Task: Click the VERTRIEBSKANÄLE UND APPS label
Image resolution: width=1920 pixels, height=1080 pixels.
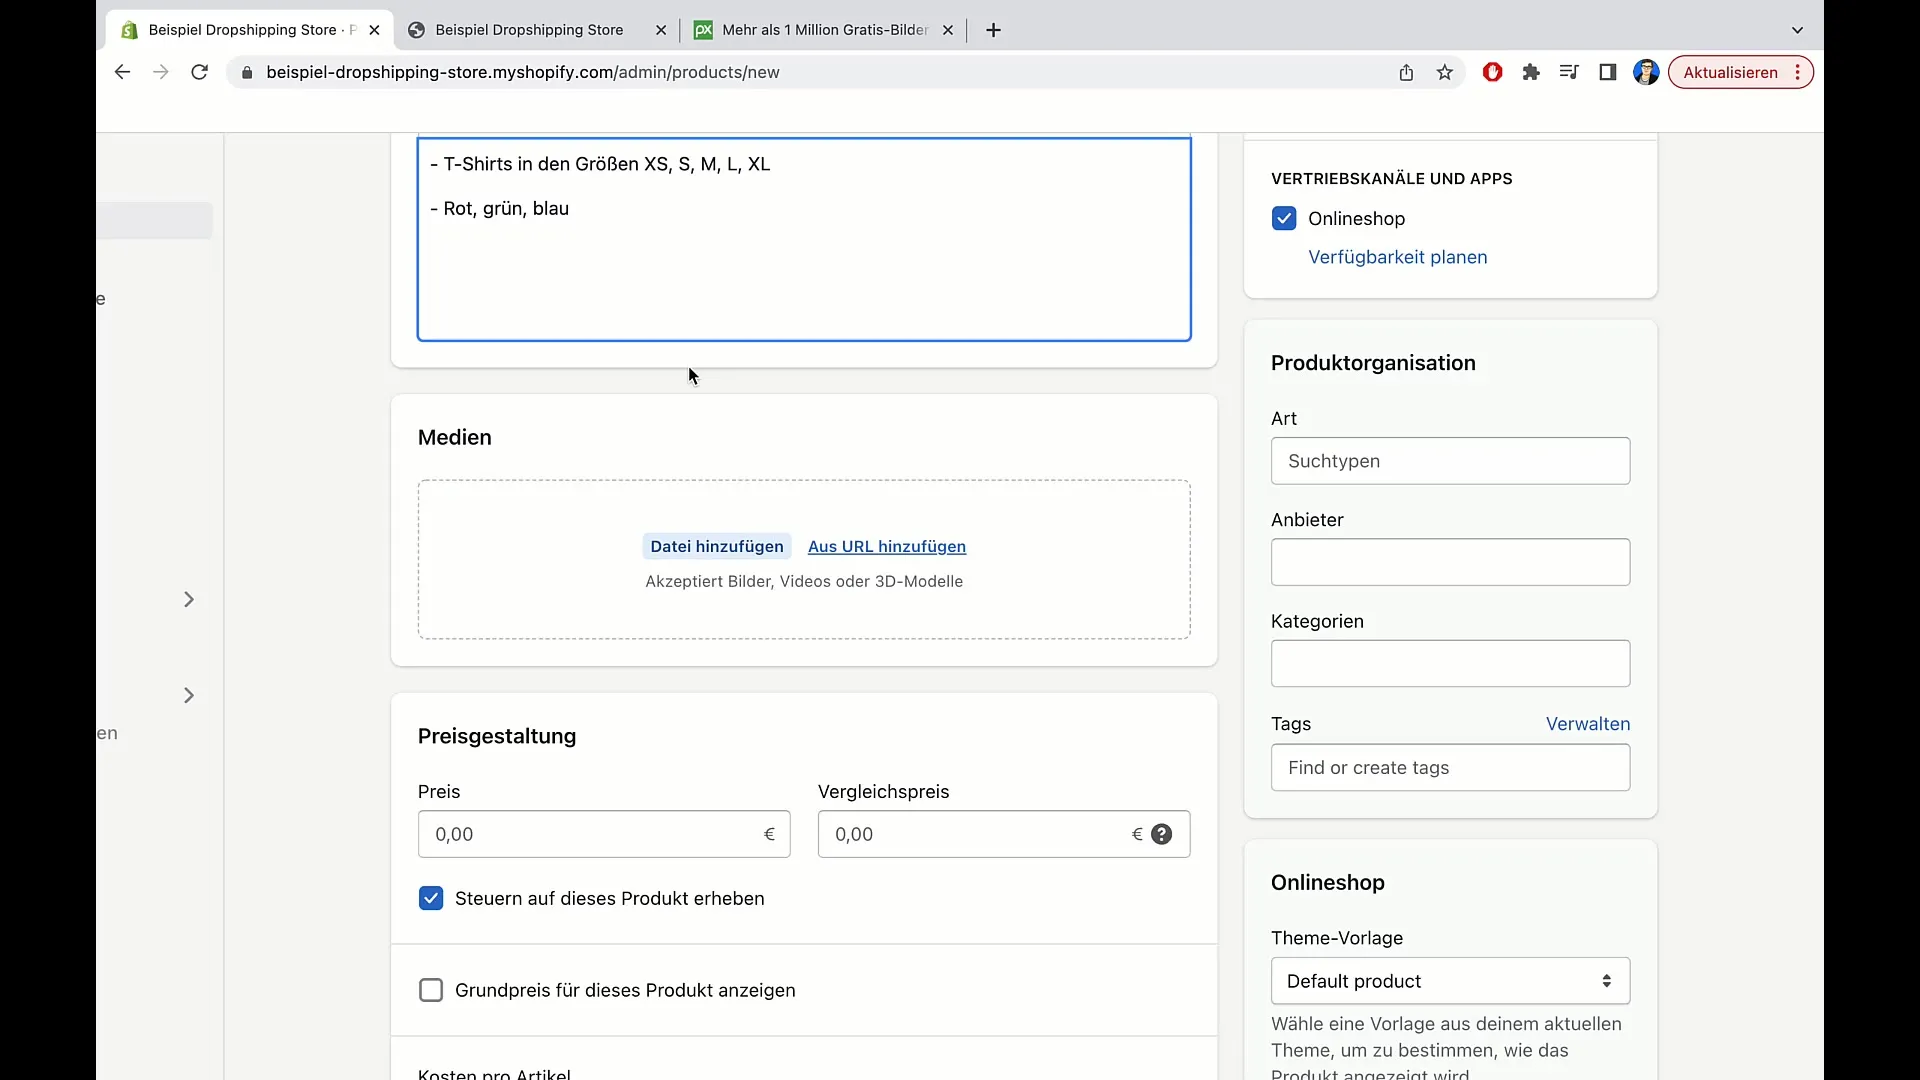Action: [1391, 178]
